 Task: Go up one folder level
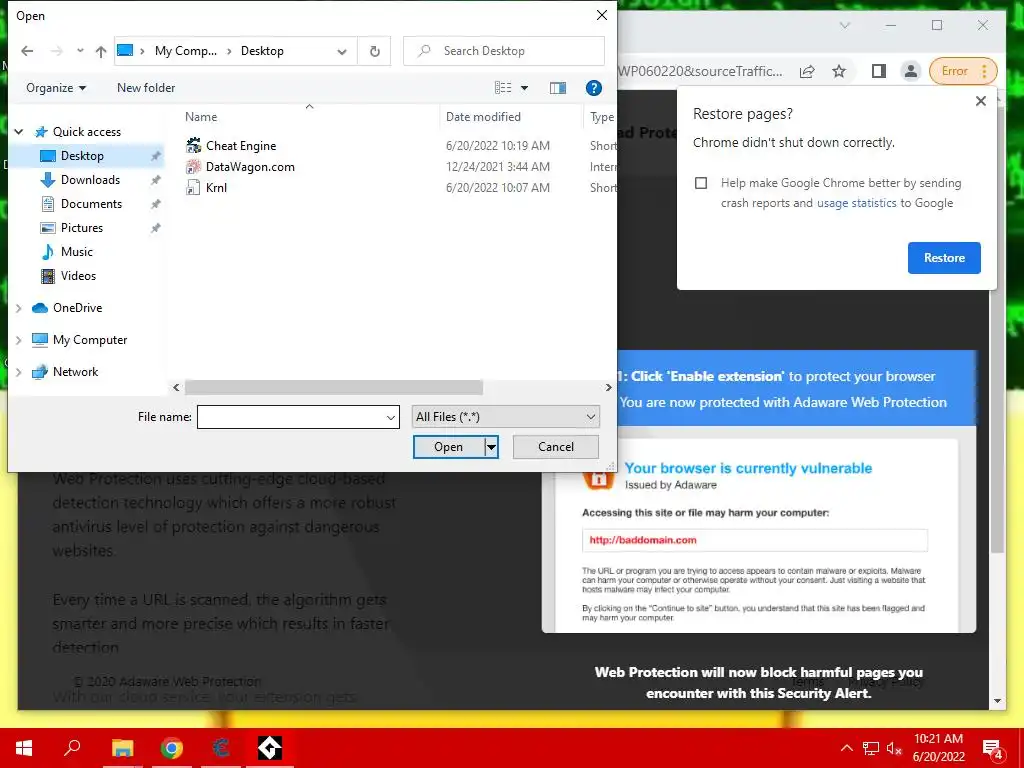(101, 51)
